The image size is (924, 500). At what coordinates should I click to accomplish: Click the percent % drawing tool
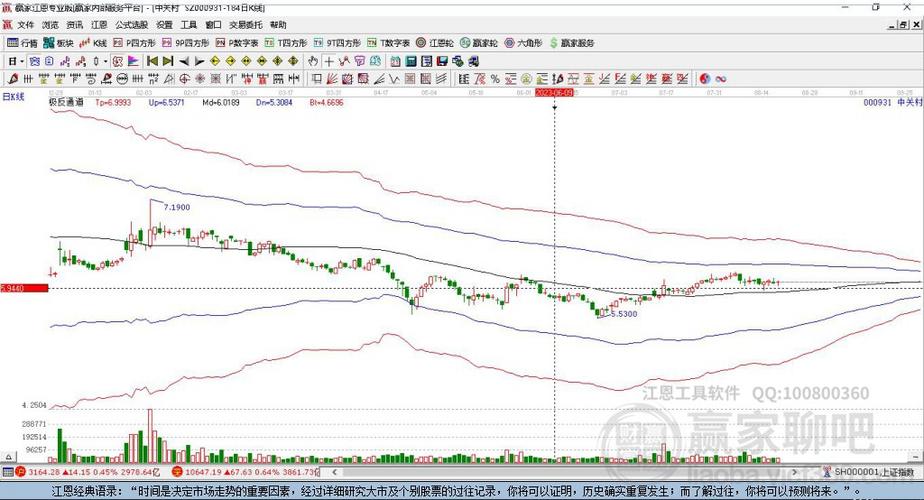click(495, 79)
